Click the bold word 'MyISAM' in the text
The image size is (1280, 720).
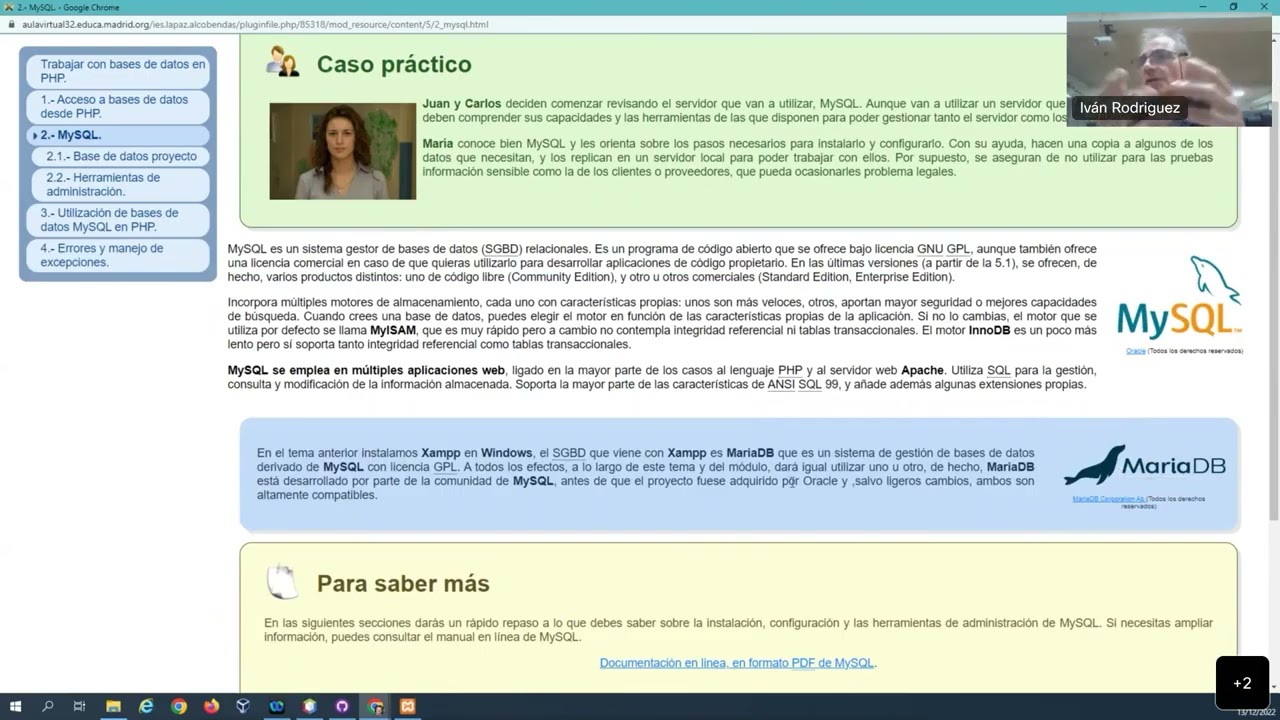point(393,330)
